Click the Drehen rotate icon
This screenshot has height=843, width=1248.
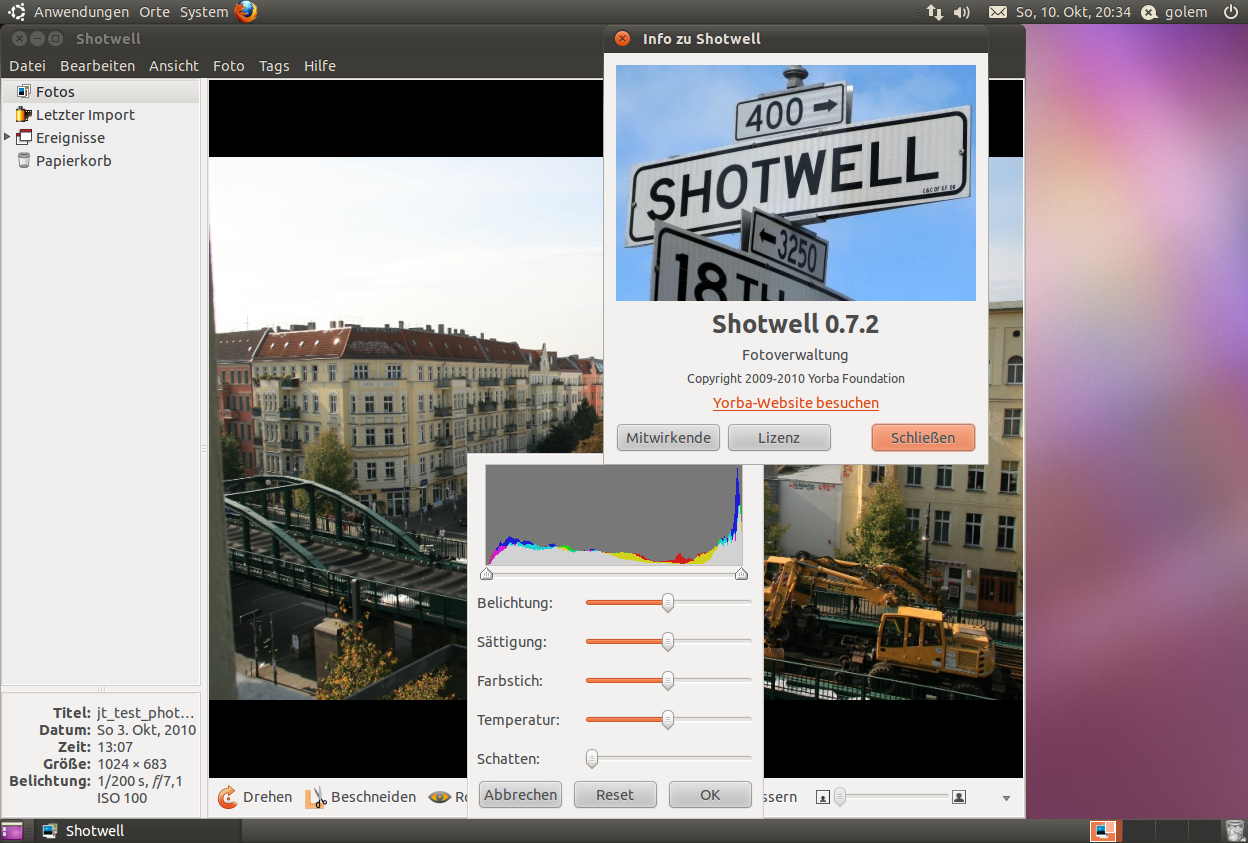pos(228,797)
